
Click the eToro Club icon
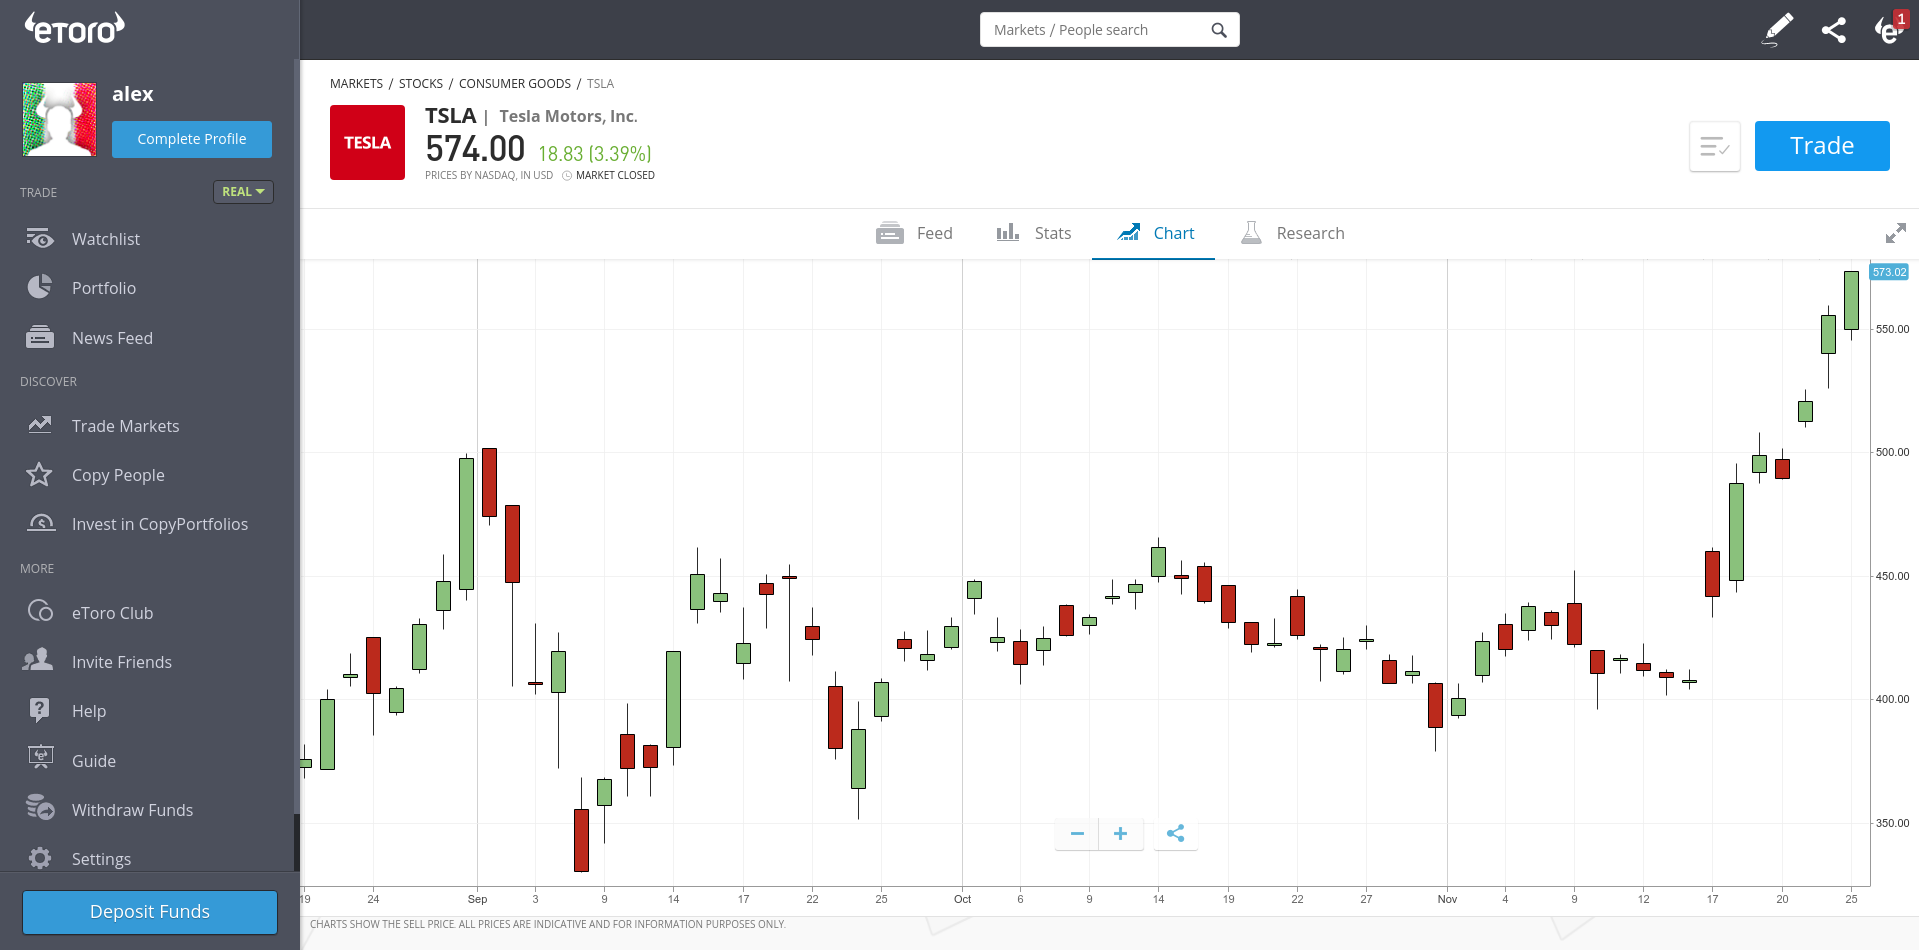click(x=40, y=611)
